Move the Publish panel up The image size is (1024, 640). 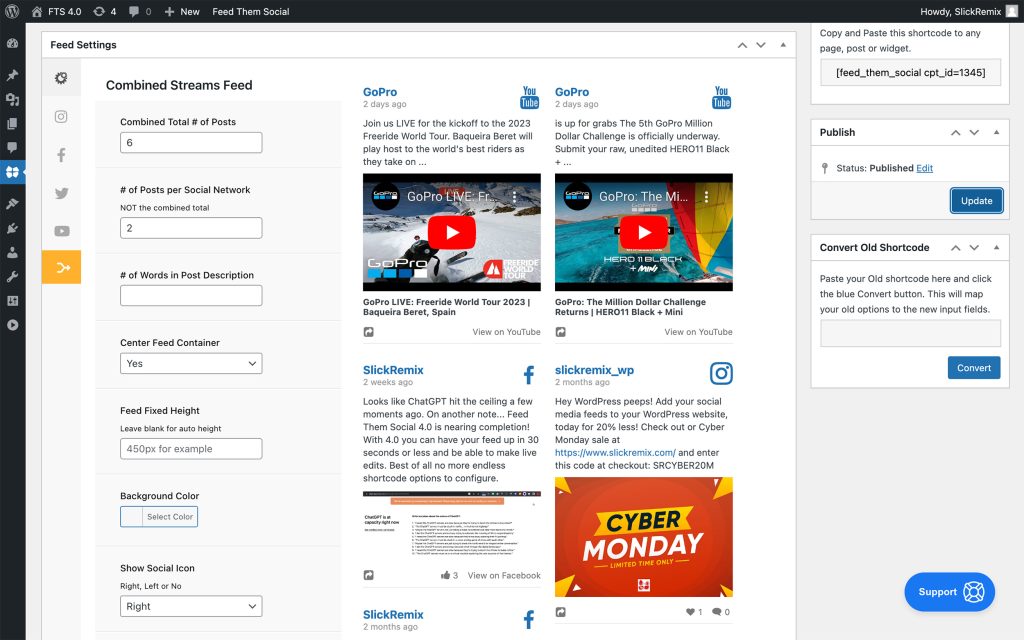point(955,133)
